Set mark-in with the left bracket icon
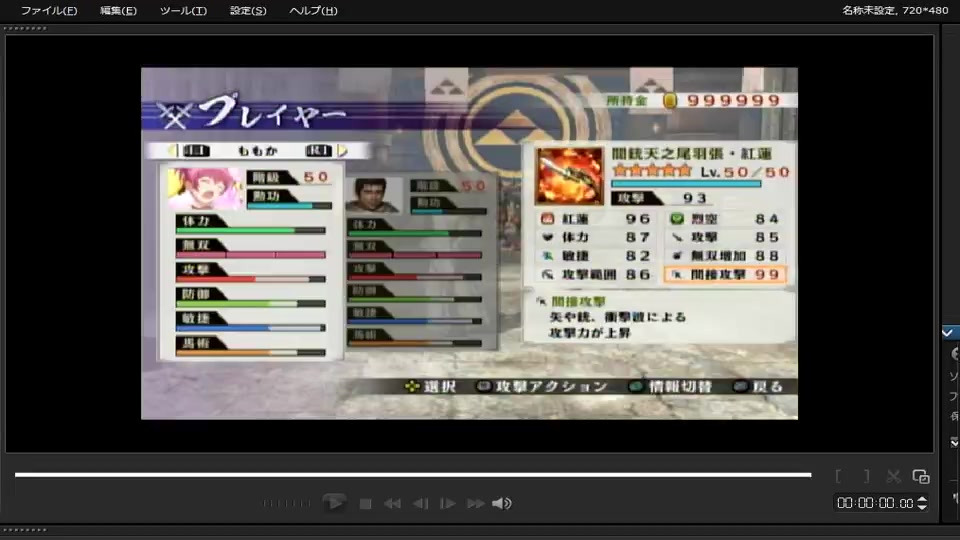 coord(838,476)
